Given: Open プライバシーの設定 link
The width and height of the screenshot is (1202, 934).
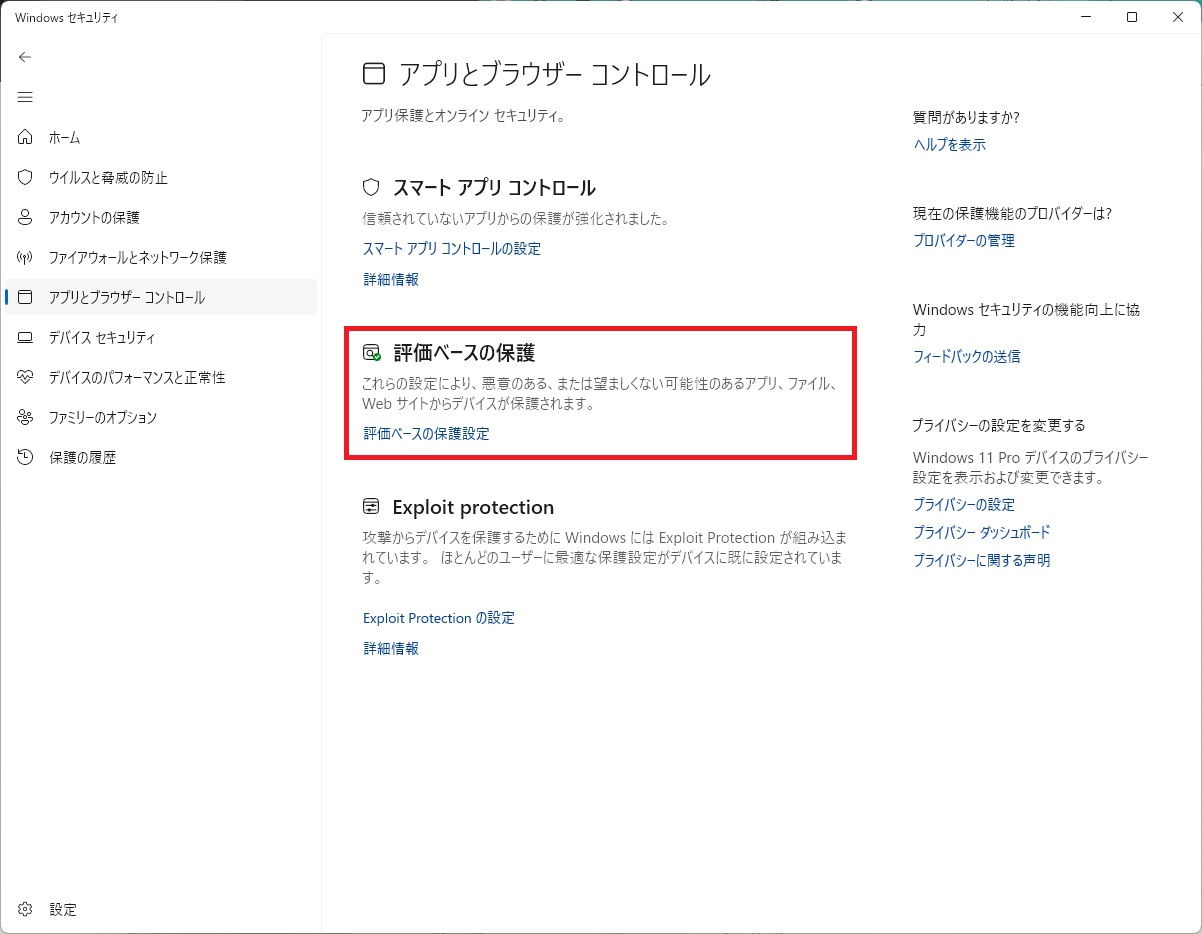Looking at the screenshot, I should click(x=964, y=504).
